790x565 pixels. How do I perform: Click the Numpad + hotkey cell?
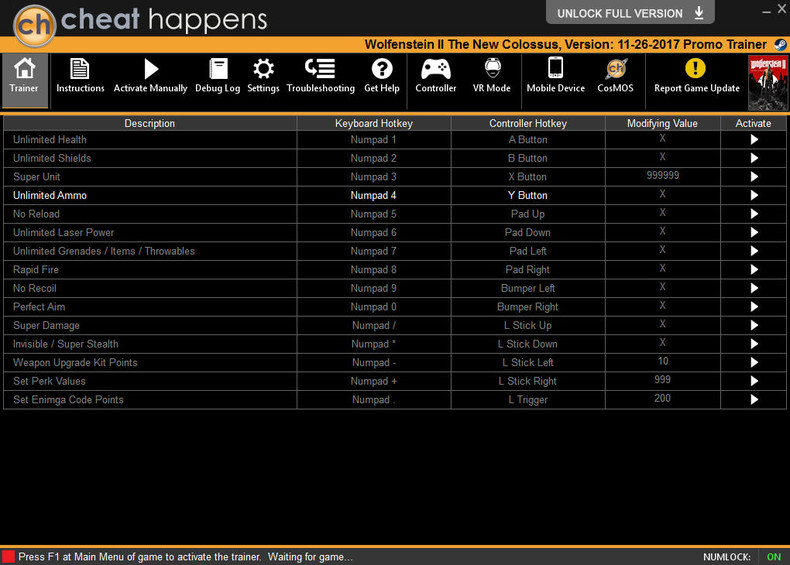[x=374, y=381]
